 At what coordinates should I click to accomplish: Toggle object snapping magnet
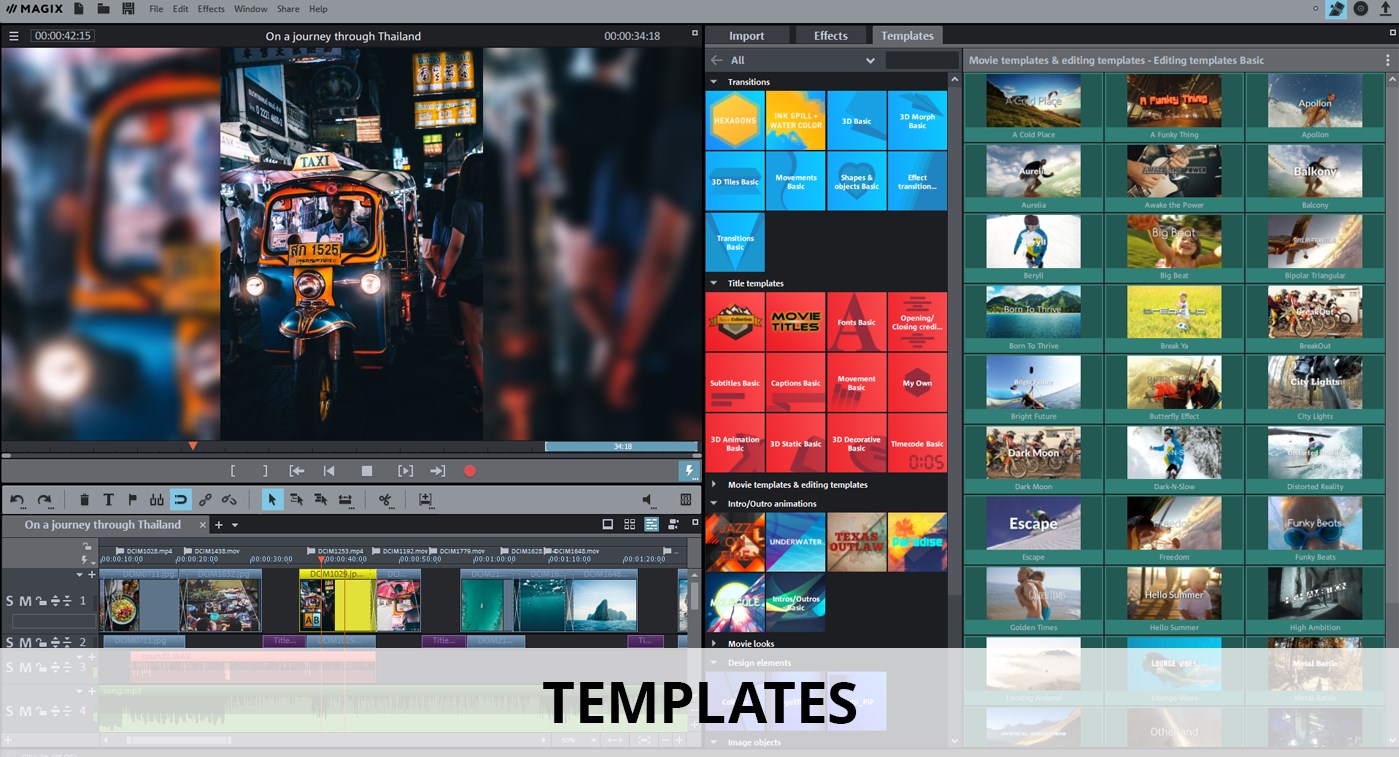click(180, 500)
